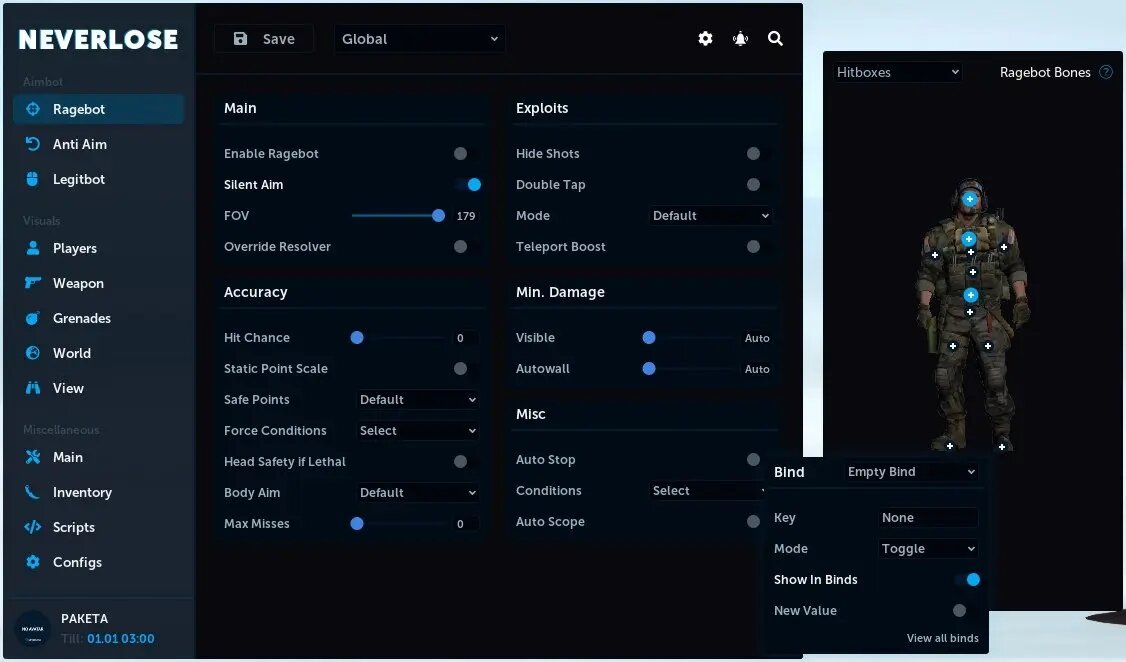The width and height of the screenshot is (1126, 662).
Task: Open the Scripts section
Action: click(98, 527)
